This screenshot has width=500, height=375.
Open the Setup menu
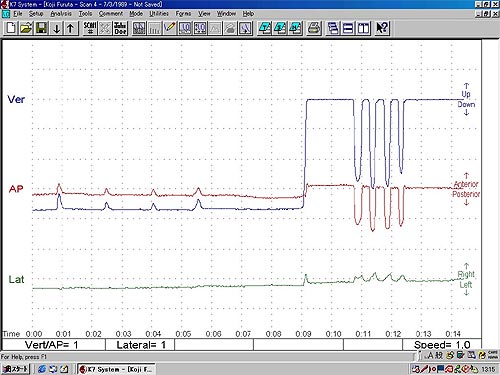[36, 14]
